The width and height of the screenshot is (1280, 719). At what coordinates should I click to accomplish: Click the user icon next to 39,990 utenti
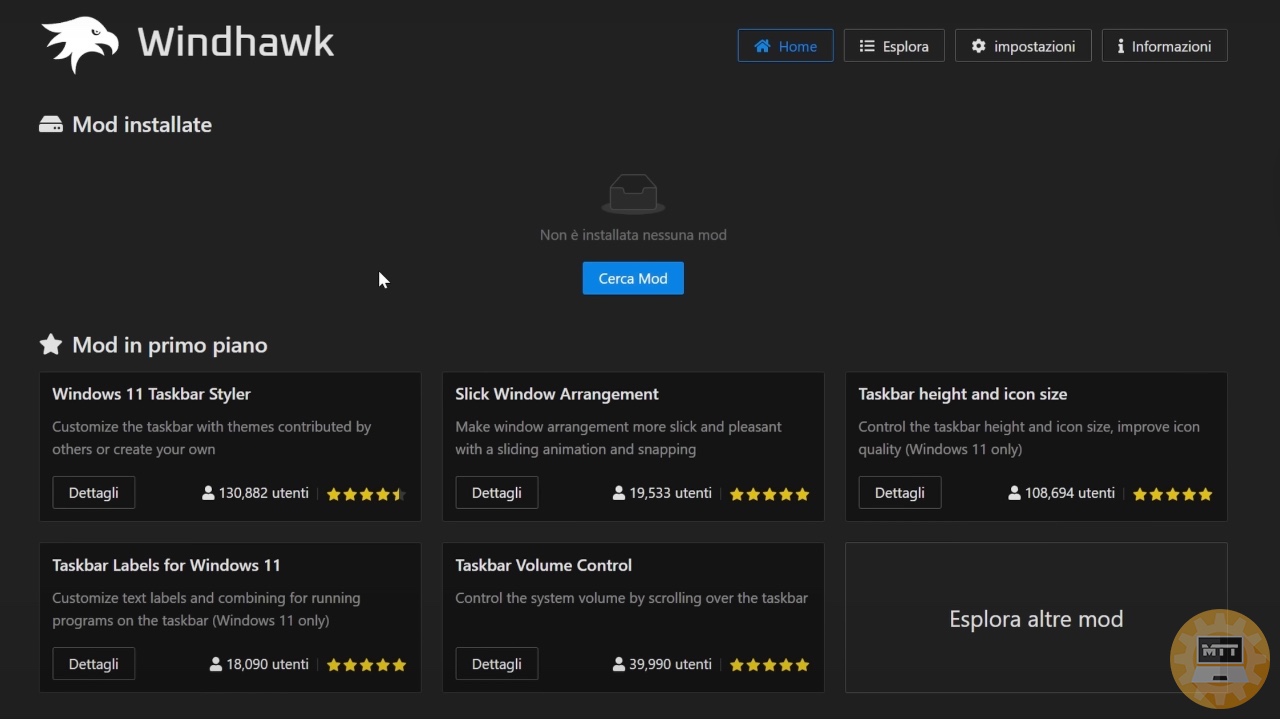pyautogui.click(x=619, y=664)
